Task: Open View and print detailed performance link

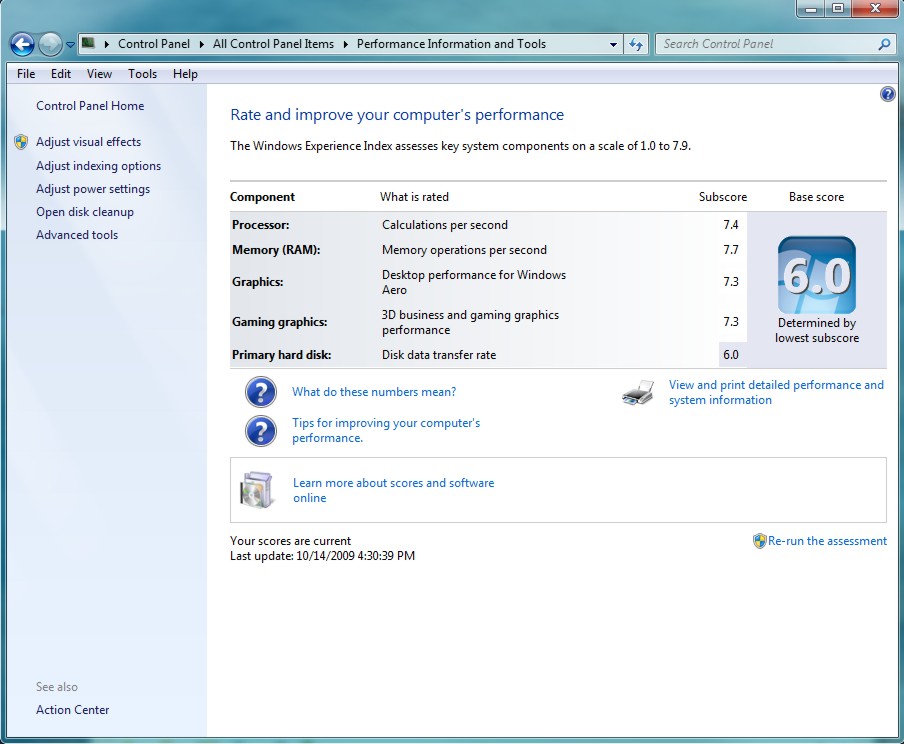Action: pos(776,392)
